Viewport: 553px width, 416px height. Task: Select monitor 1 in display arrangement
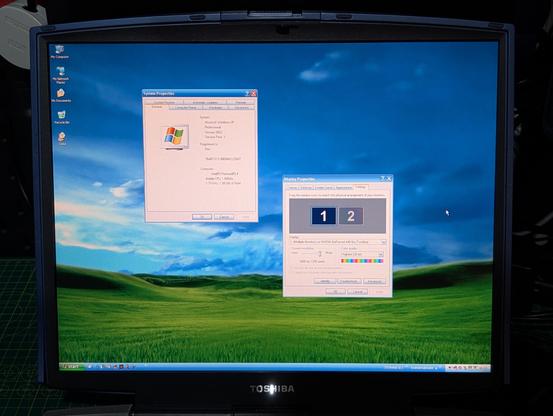pyautogui.click(x=323, y=216)
